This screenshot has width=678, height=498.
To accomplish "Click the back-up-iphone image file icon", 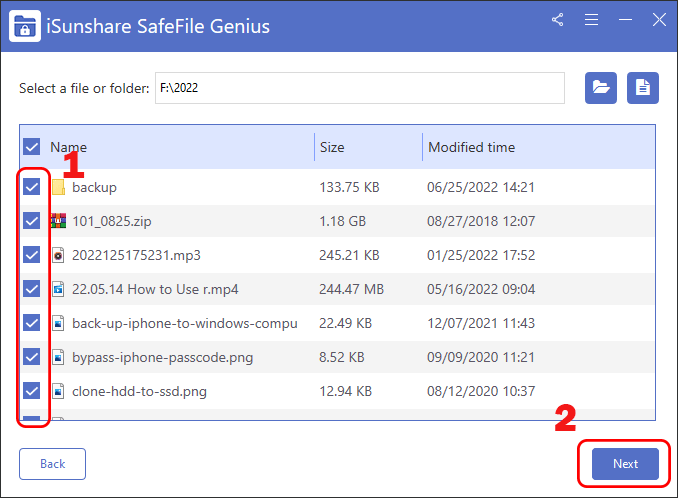I will tap(58, 323).
